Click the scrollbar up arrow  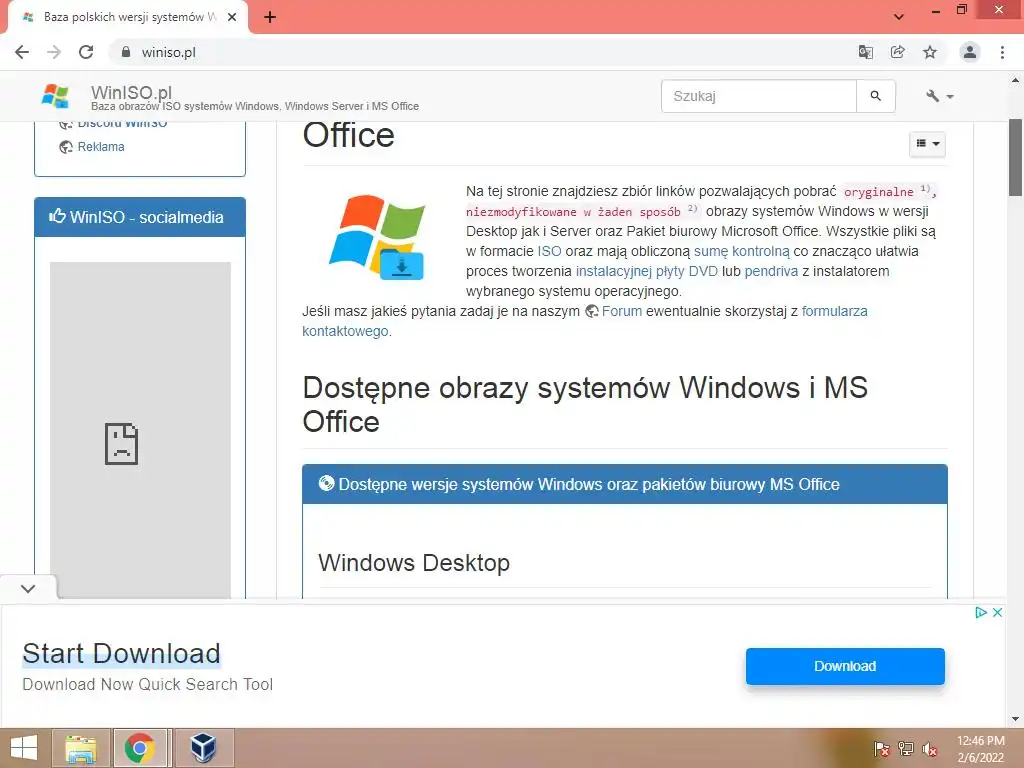pyautogui.click(x=1015, y=80)
